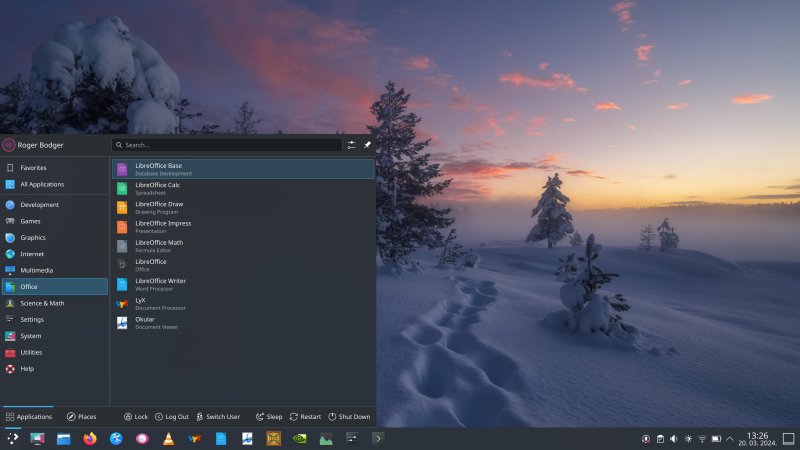Launch LibreOffice Math formula editor
Screen dimensions: 800x450
(x=243, y=246)
